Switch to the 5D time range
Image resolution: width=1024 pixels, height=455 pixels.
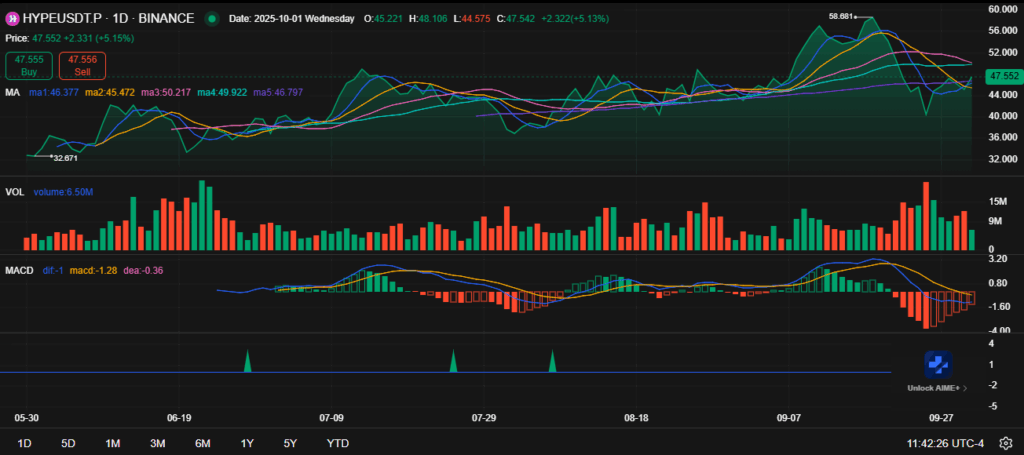coord(68,443)
